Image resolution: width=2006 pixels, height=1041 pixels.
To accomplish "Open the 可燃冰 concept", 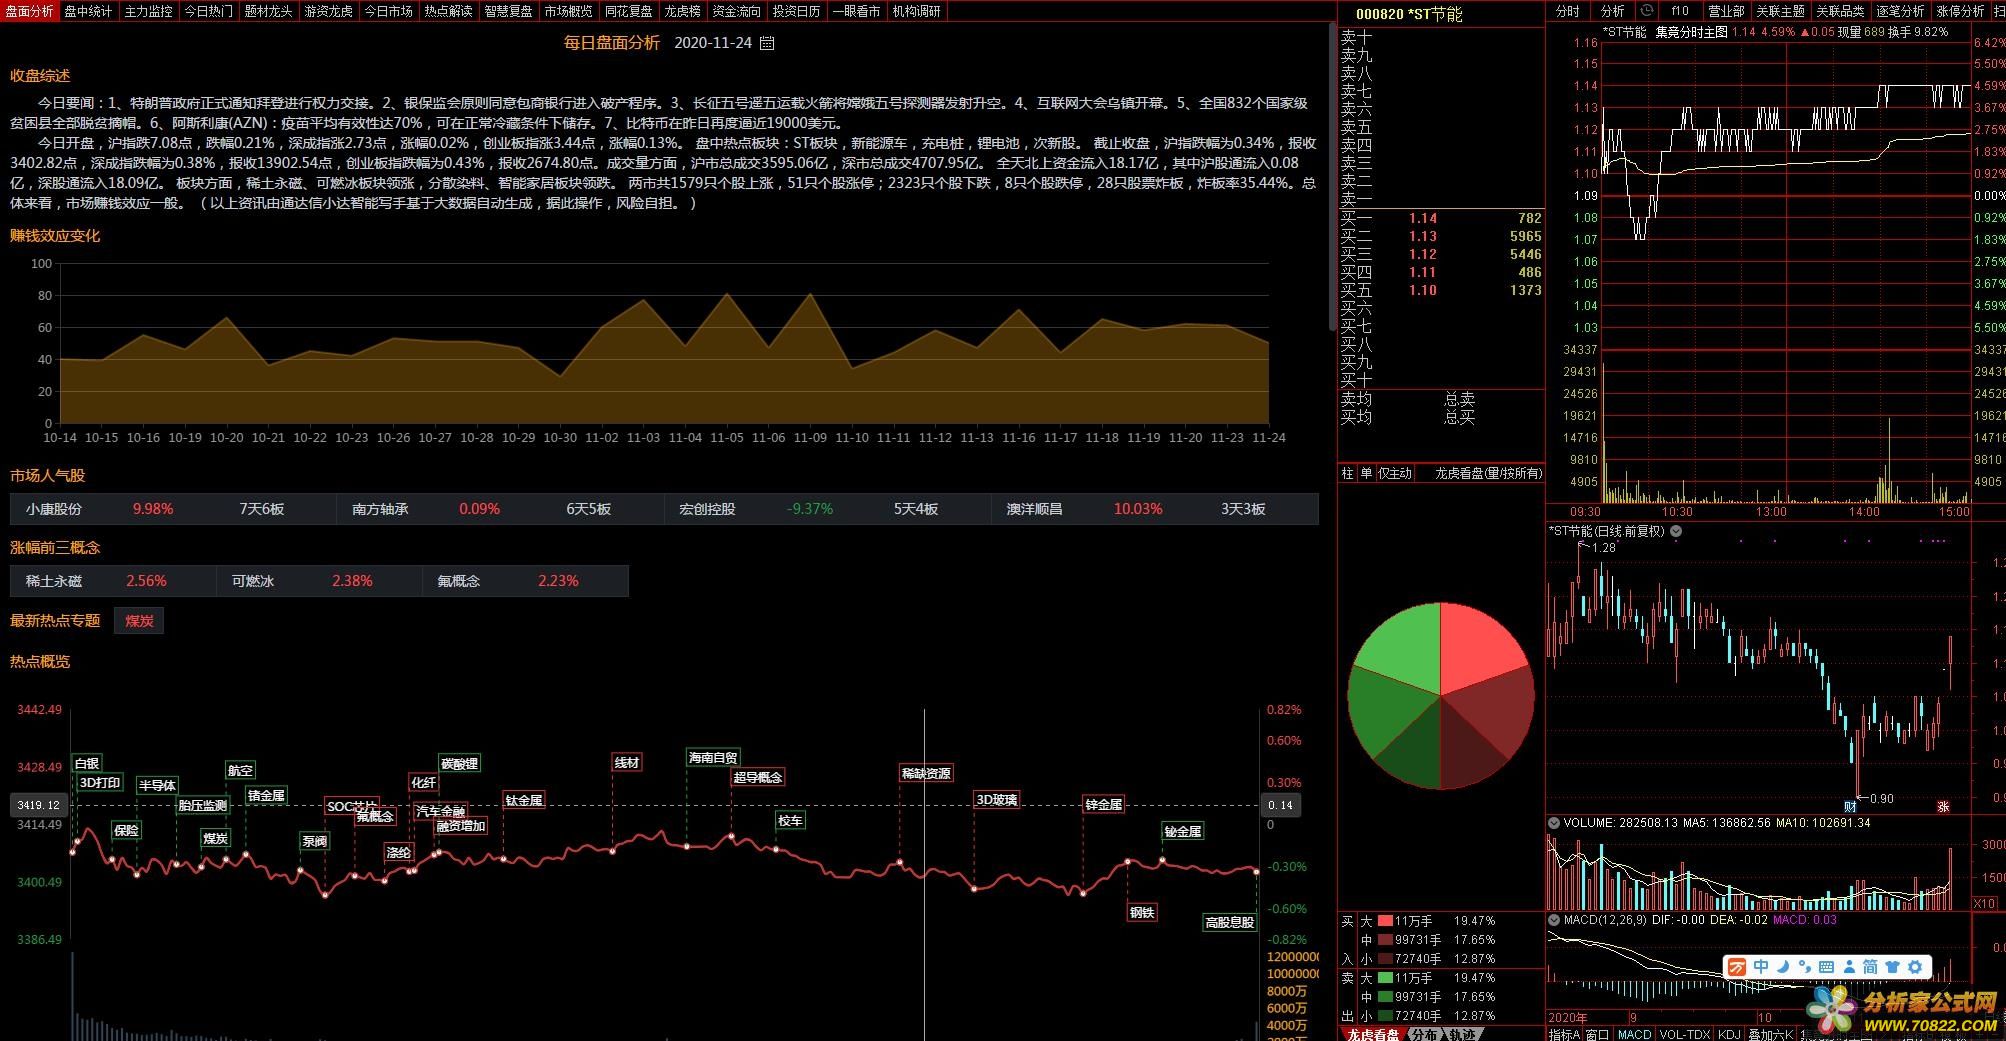I will point(253,581).
